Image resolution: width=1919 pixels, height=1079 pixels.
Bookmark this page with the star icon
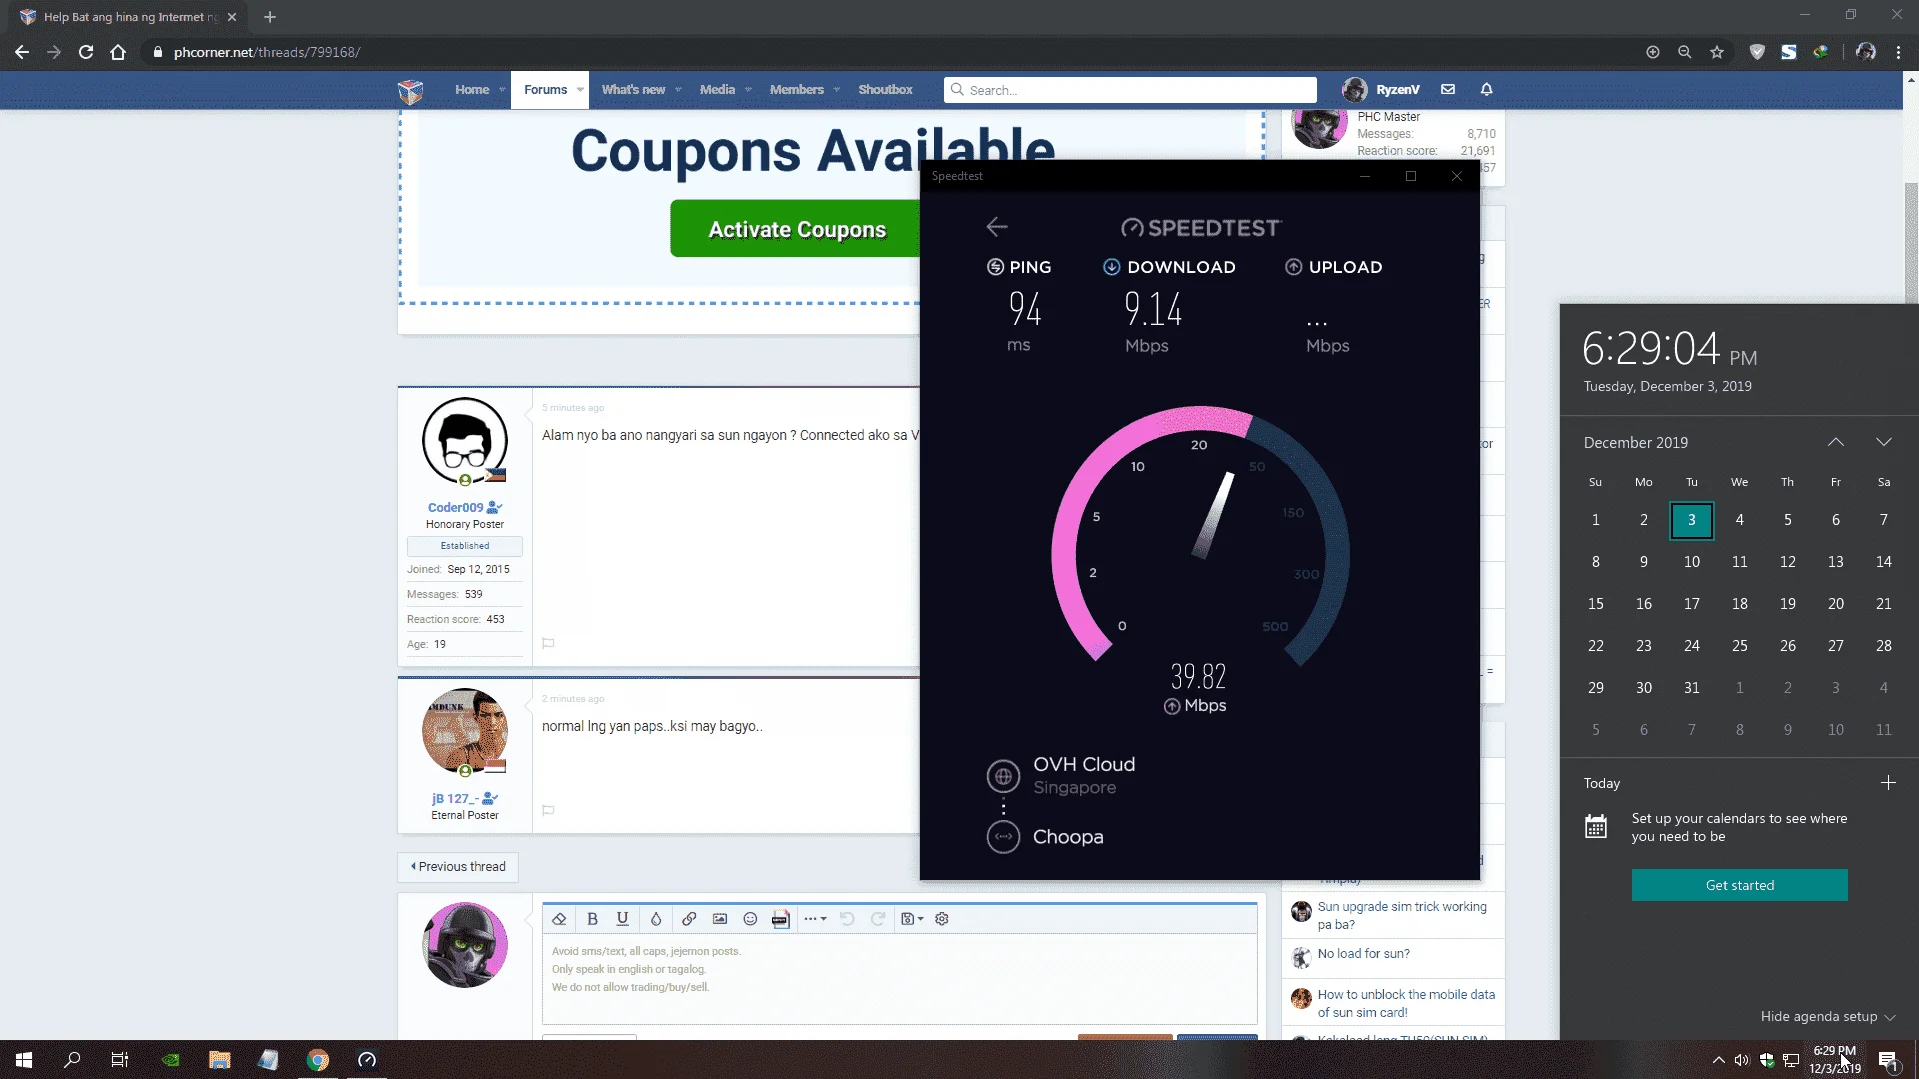[x=1717, y=52]
